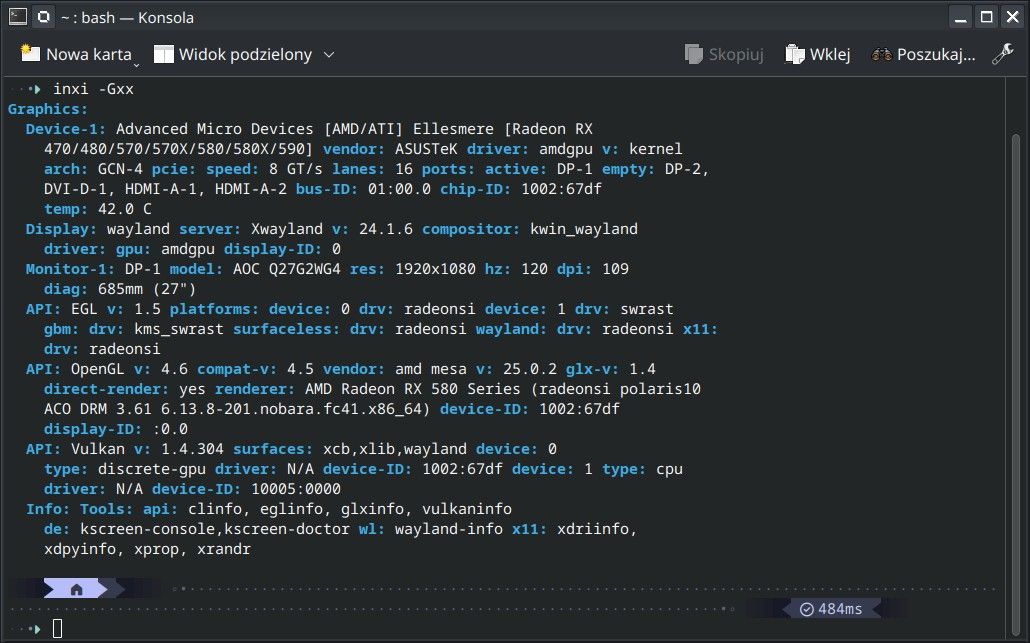Click the gbm driver "kms_swrast"
This screenshot has width=1030, height=643.
click(x=179, y=329)
